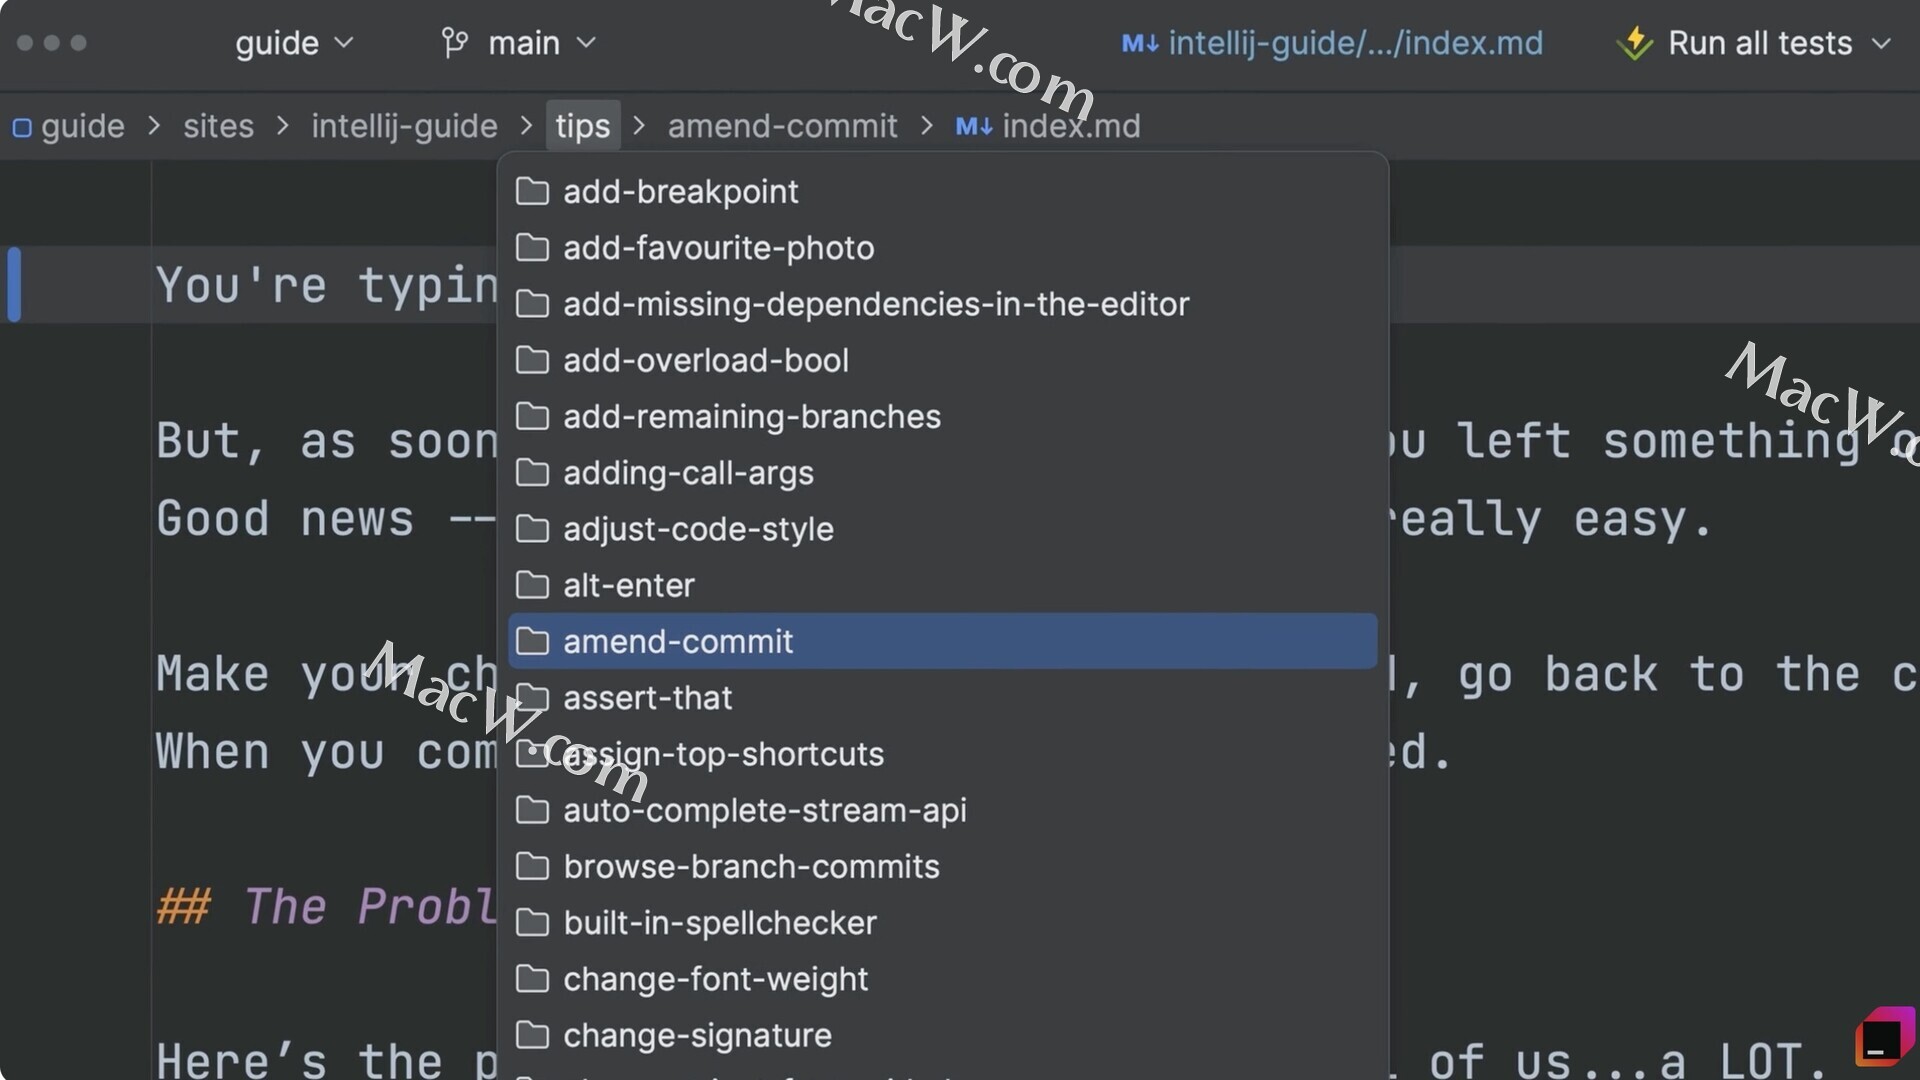1920x1080 pixels.
Task: Select auto-complete-stream-api folder entry
Action: pyautogui.click(x=942, y=810)
